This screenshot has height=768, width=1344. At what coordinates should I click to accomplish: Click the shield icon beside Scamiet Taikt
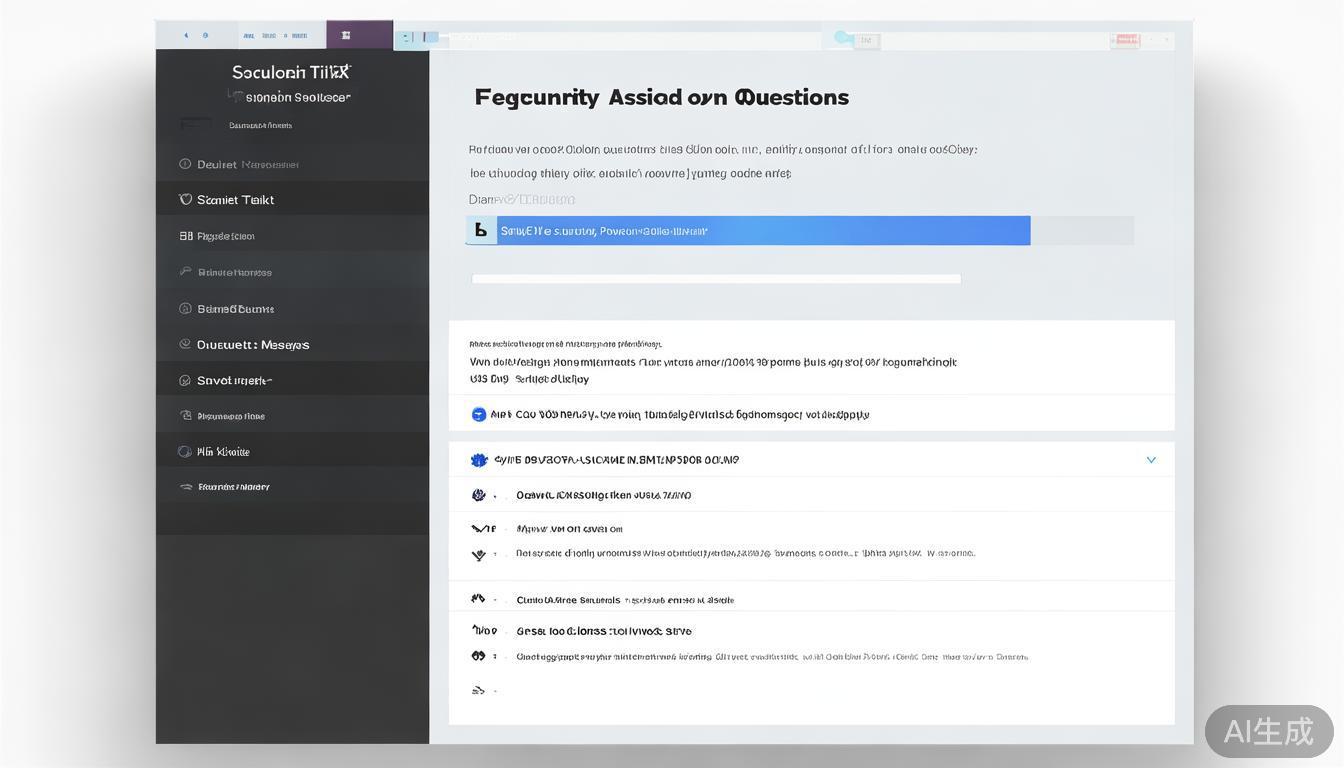point(185,199)
